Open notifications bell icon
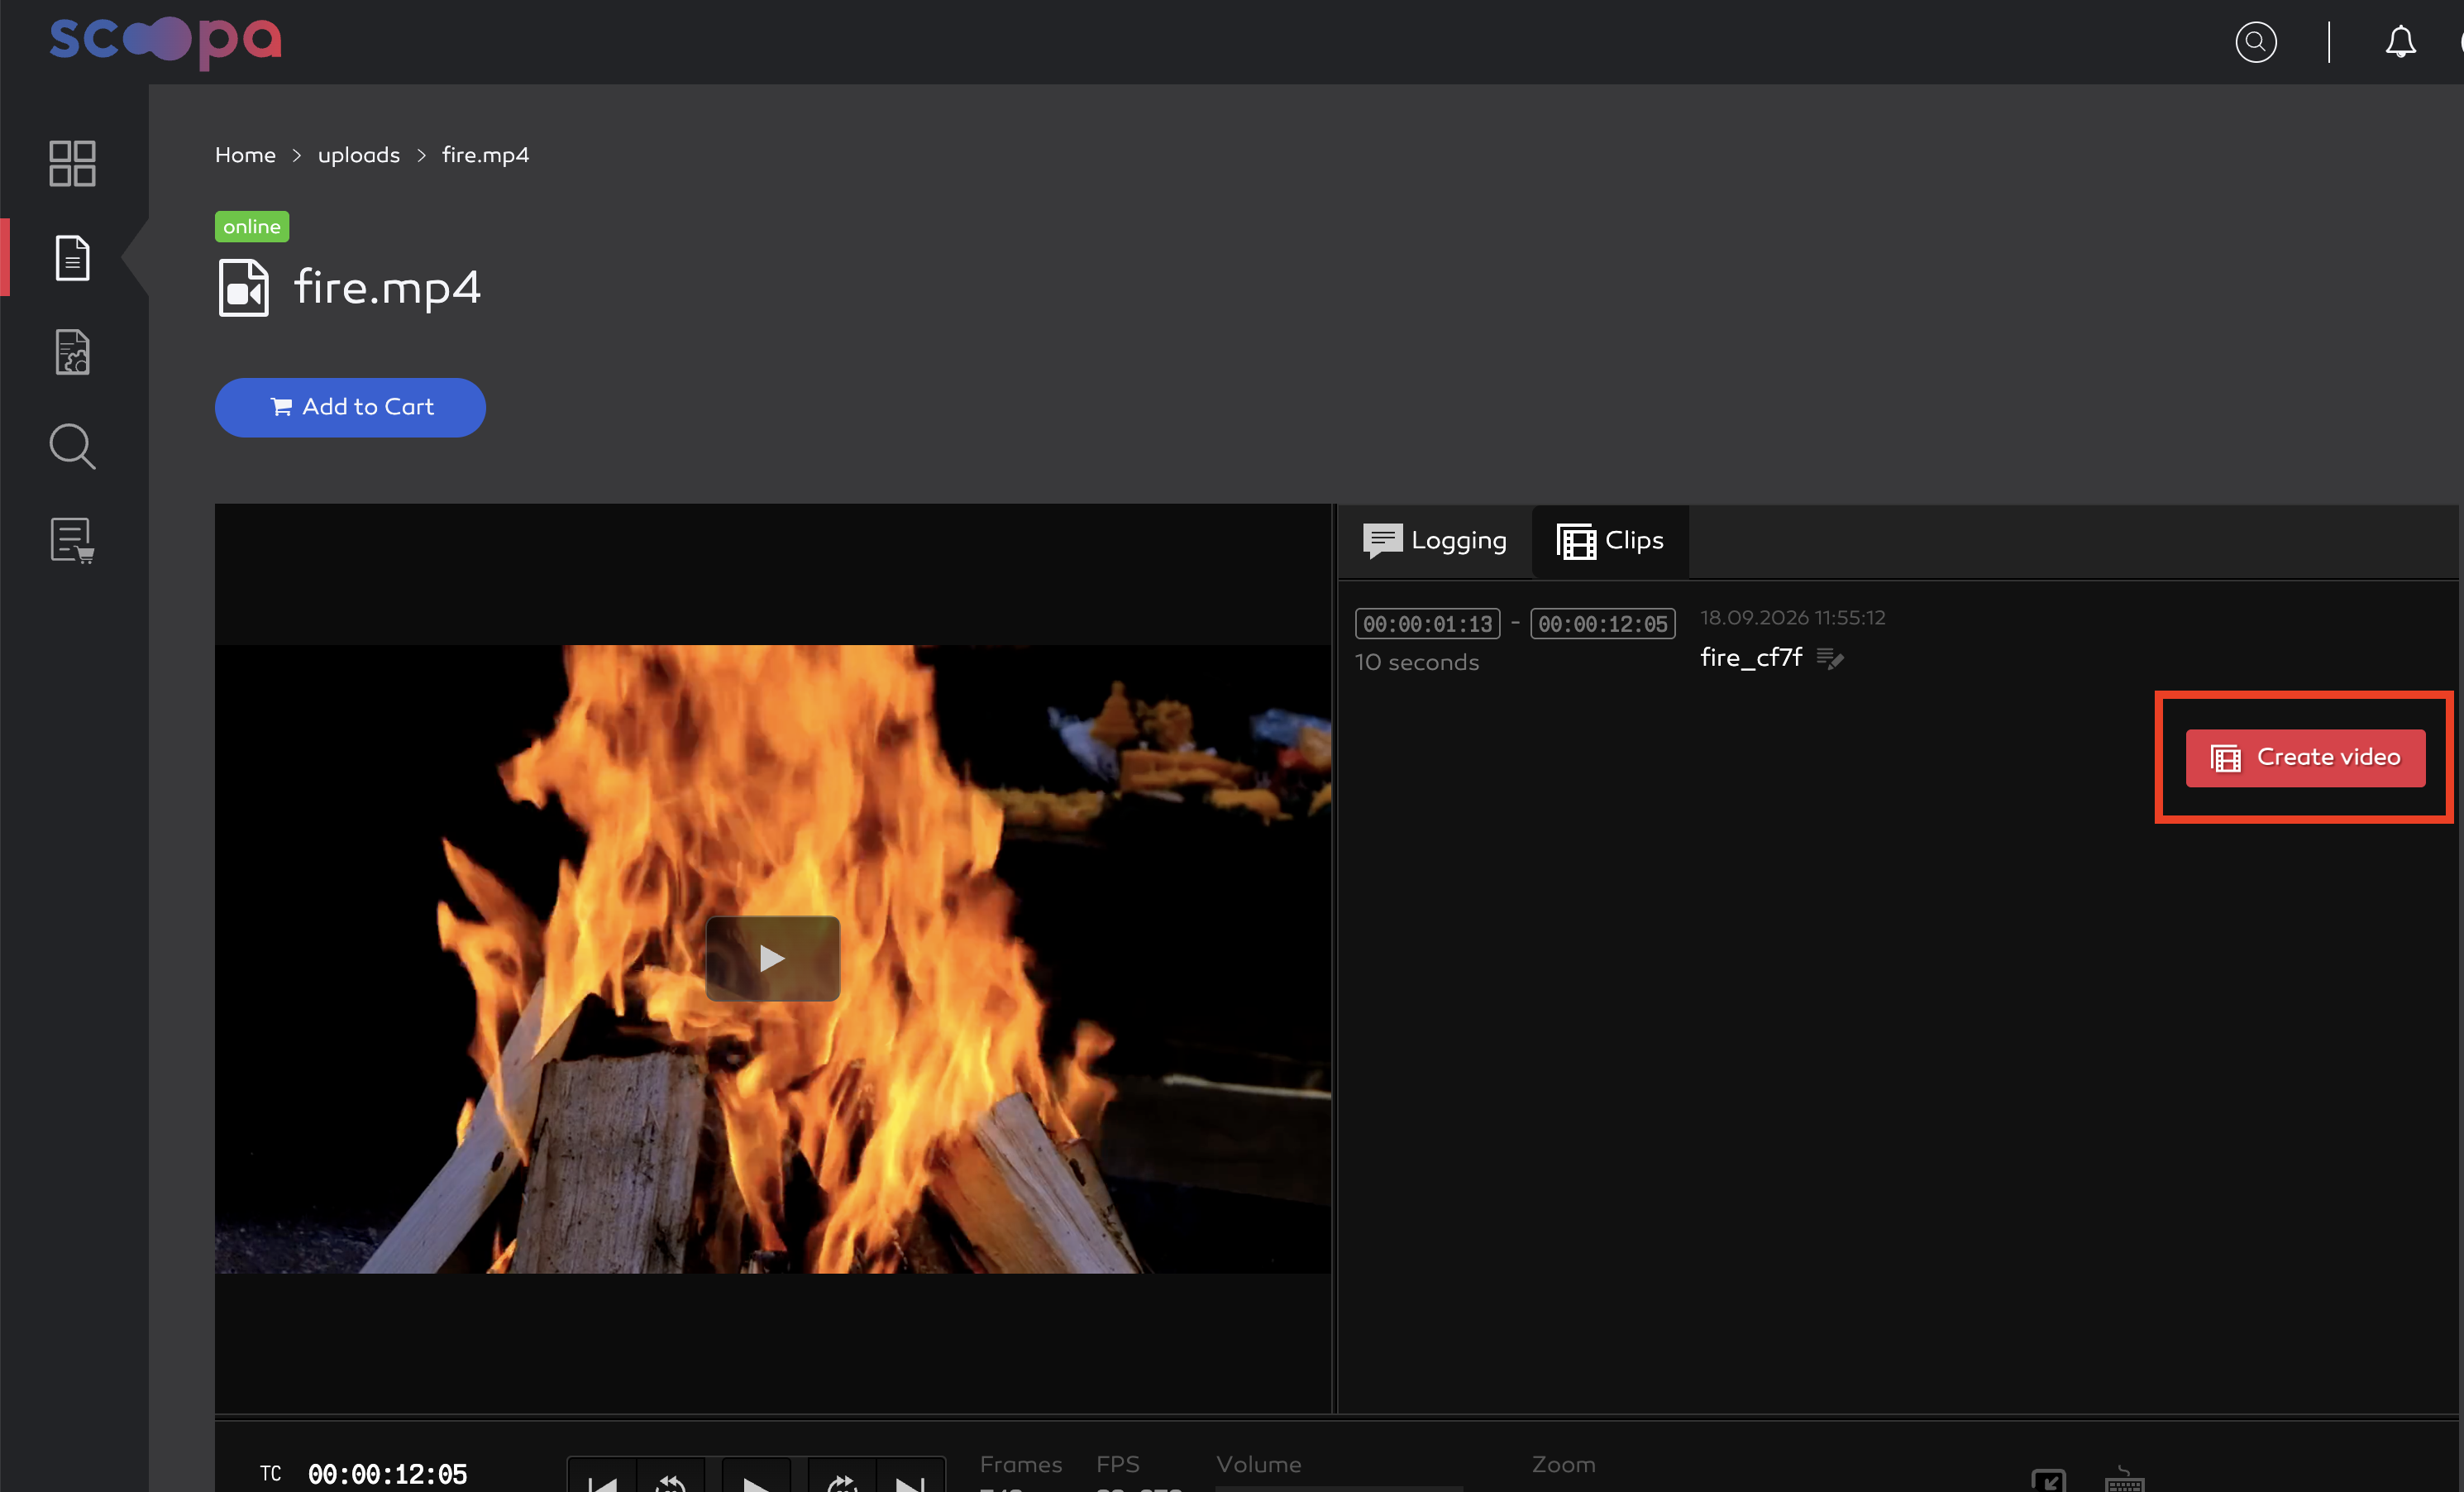Viewport: 2464px width, 1492px height. pyautogui.click(x=2400, y=42)
